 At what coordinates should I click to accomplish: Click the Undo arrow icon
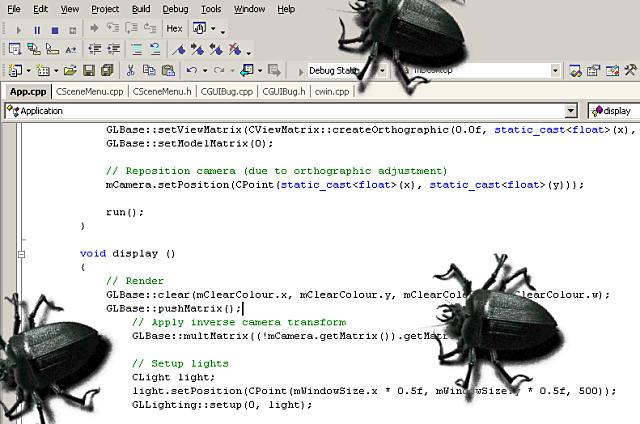pos(191,71)
